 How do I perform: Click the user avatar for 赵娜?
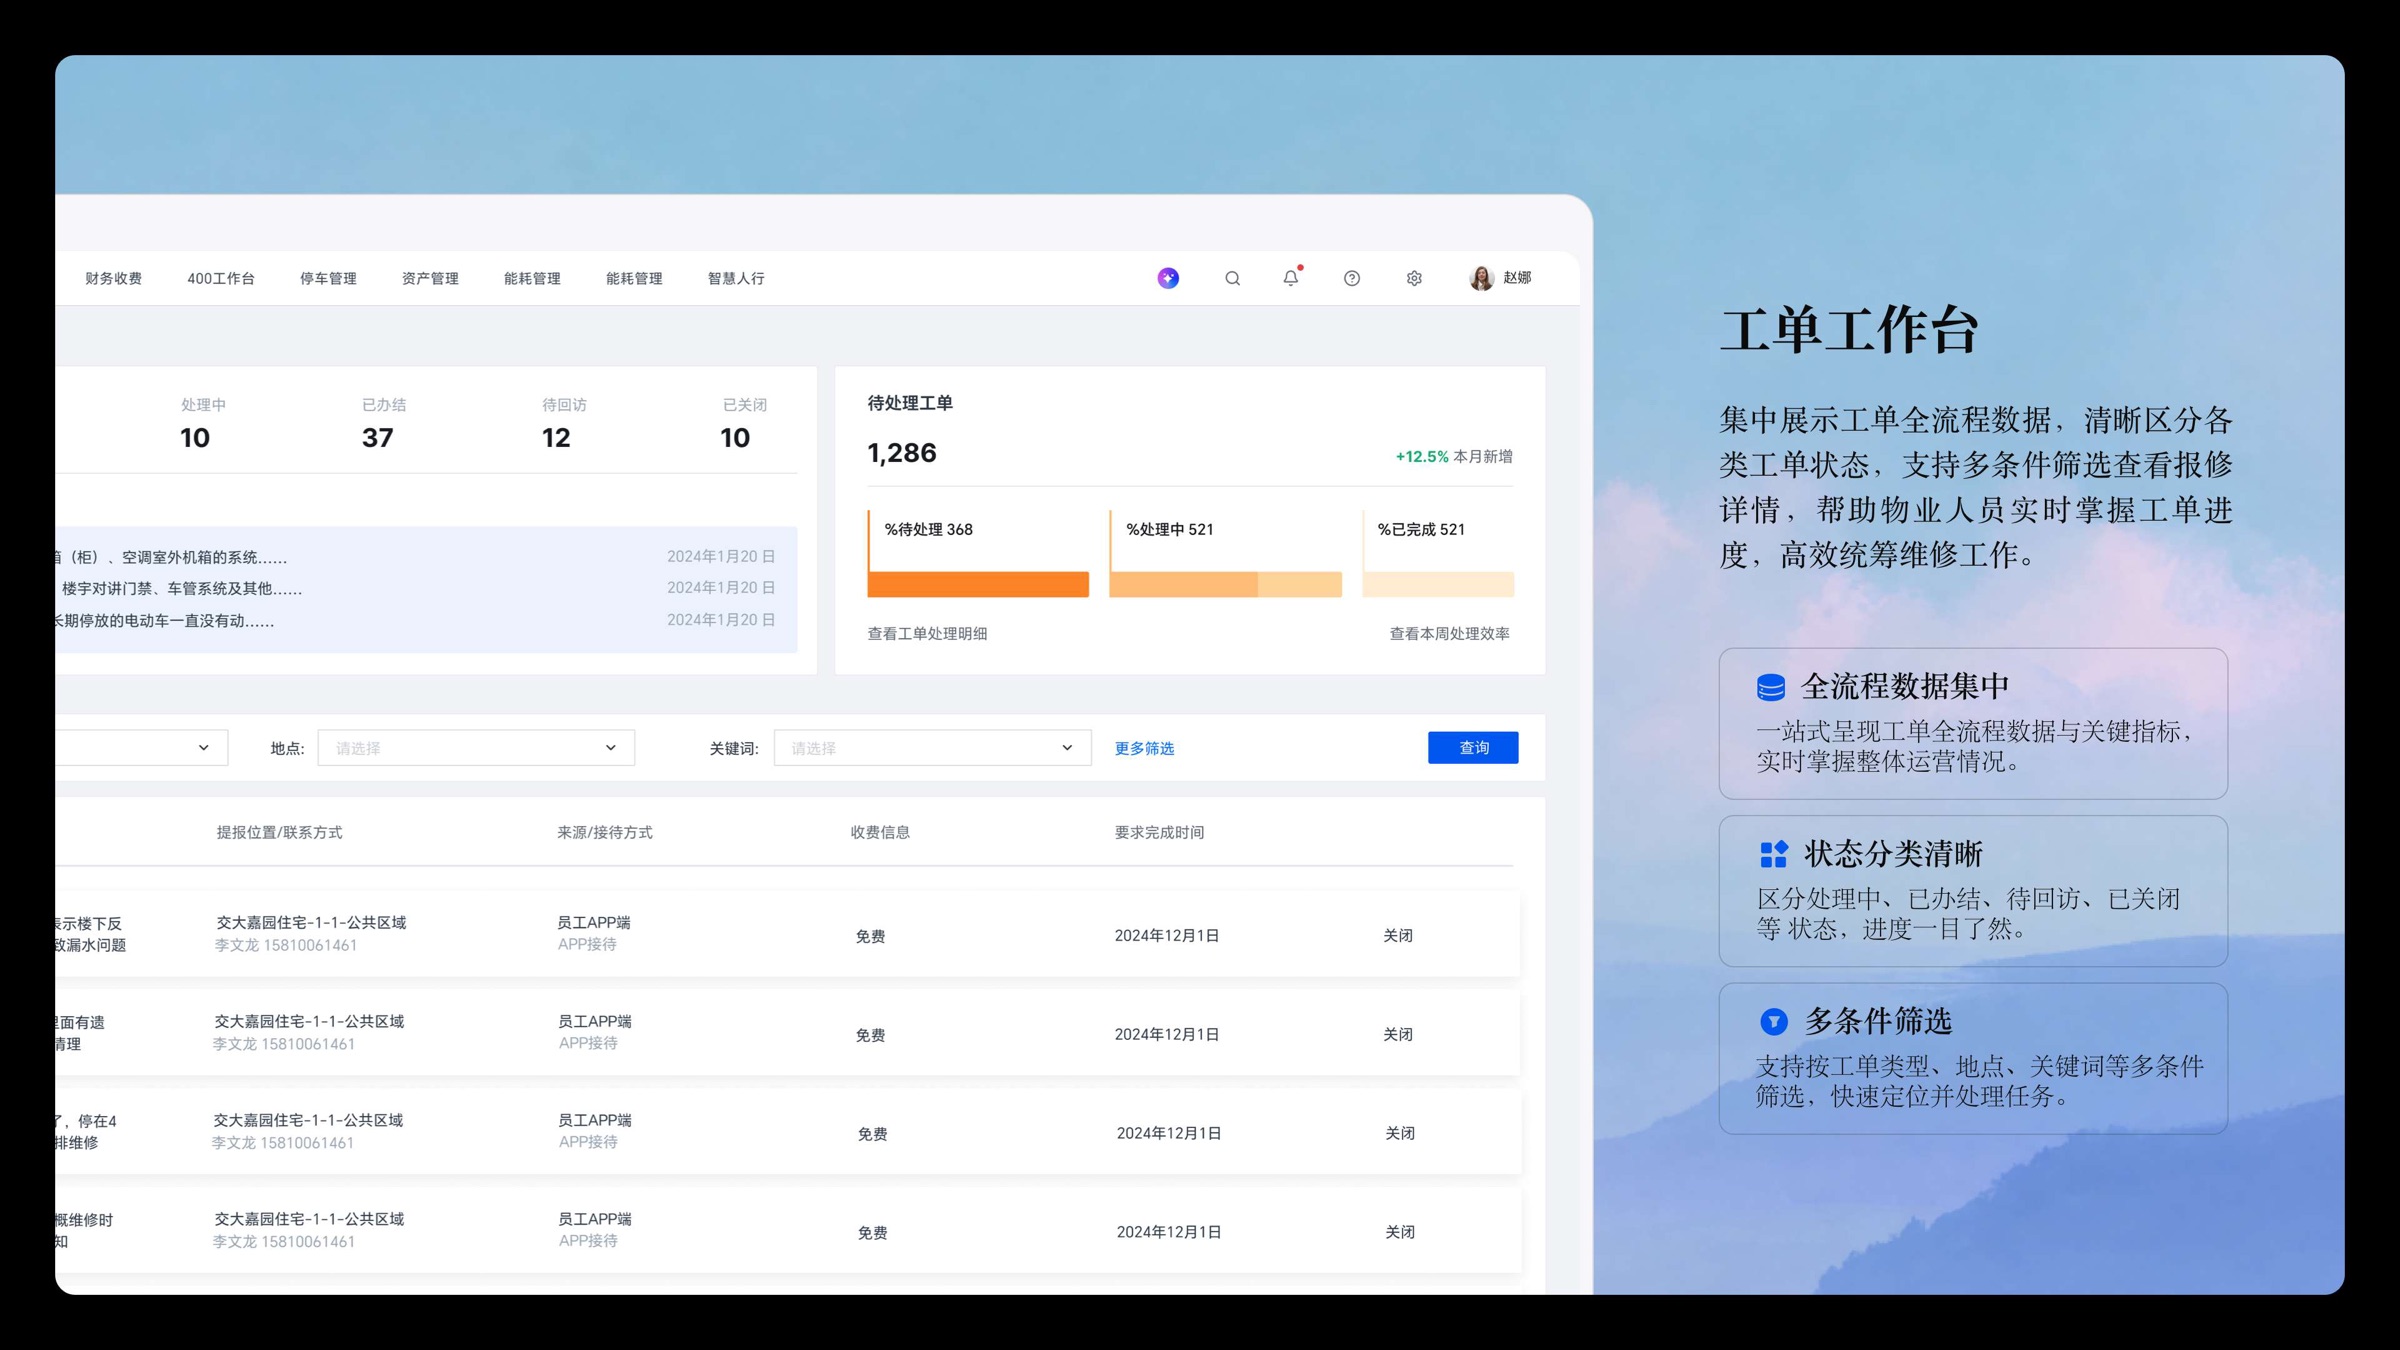(x=1481, y=278)
